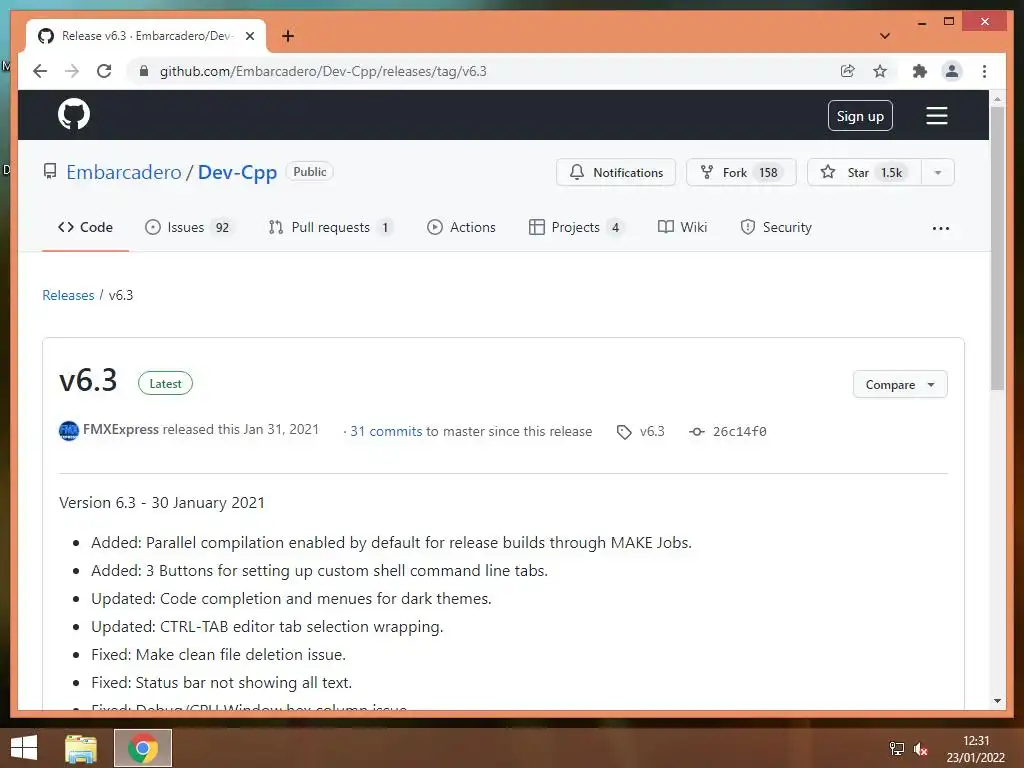This screenshot has height=768, width=1024.
Task: Go back to previous page
Action: (40, 71)
